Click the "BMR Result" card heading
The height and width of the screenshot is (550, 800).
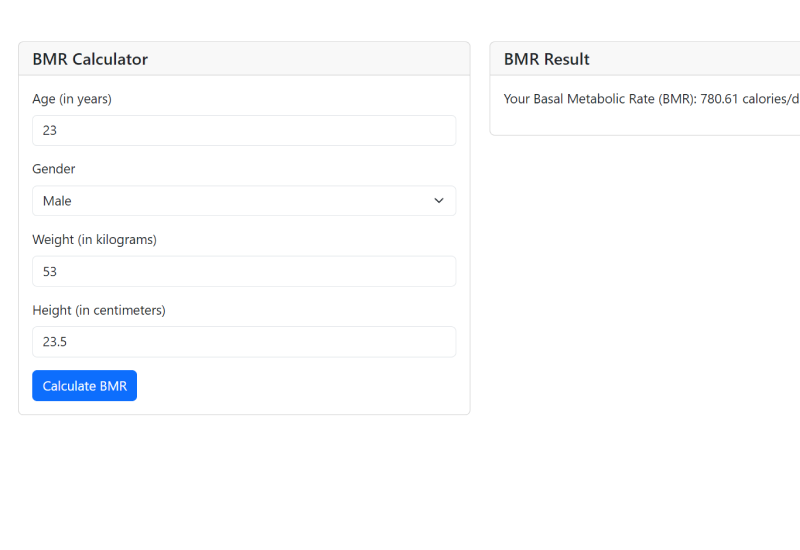[x=547, y=59]
